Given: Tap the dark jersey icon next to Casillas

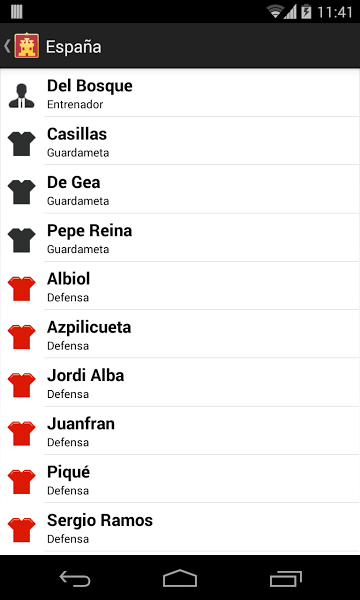Looking at the screenshot, I should click(22, 144).
